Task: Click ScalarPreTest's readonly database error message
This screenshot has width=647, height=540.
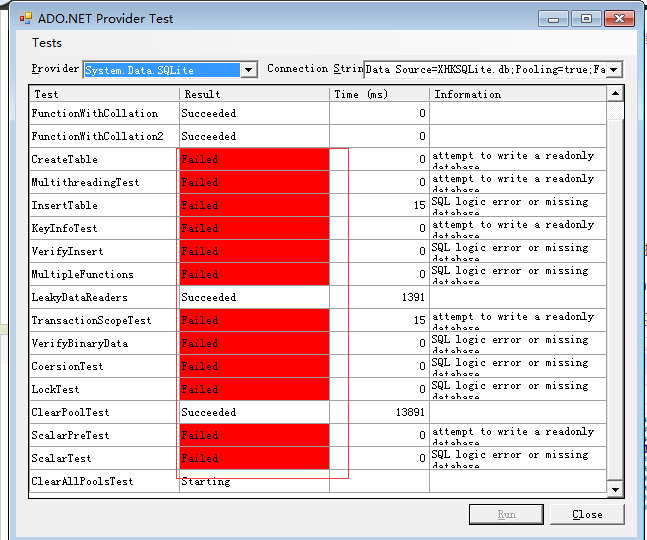Action: point(518,435)
